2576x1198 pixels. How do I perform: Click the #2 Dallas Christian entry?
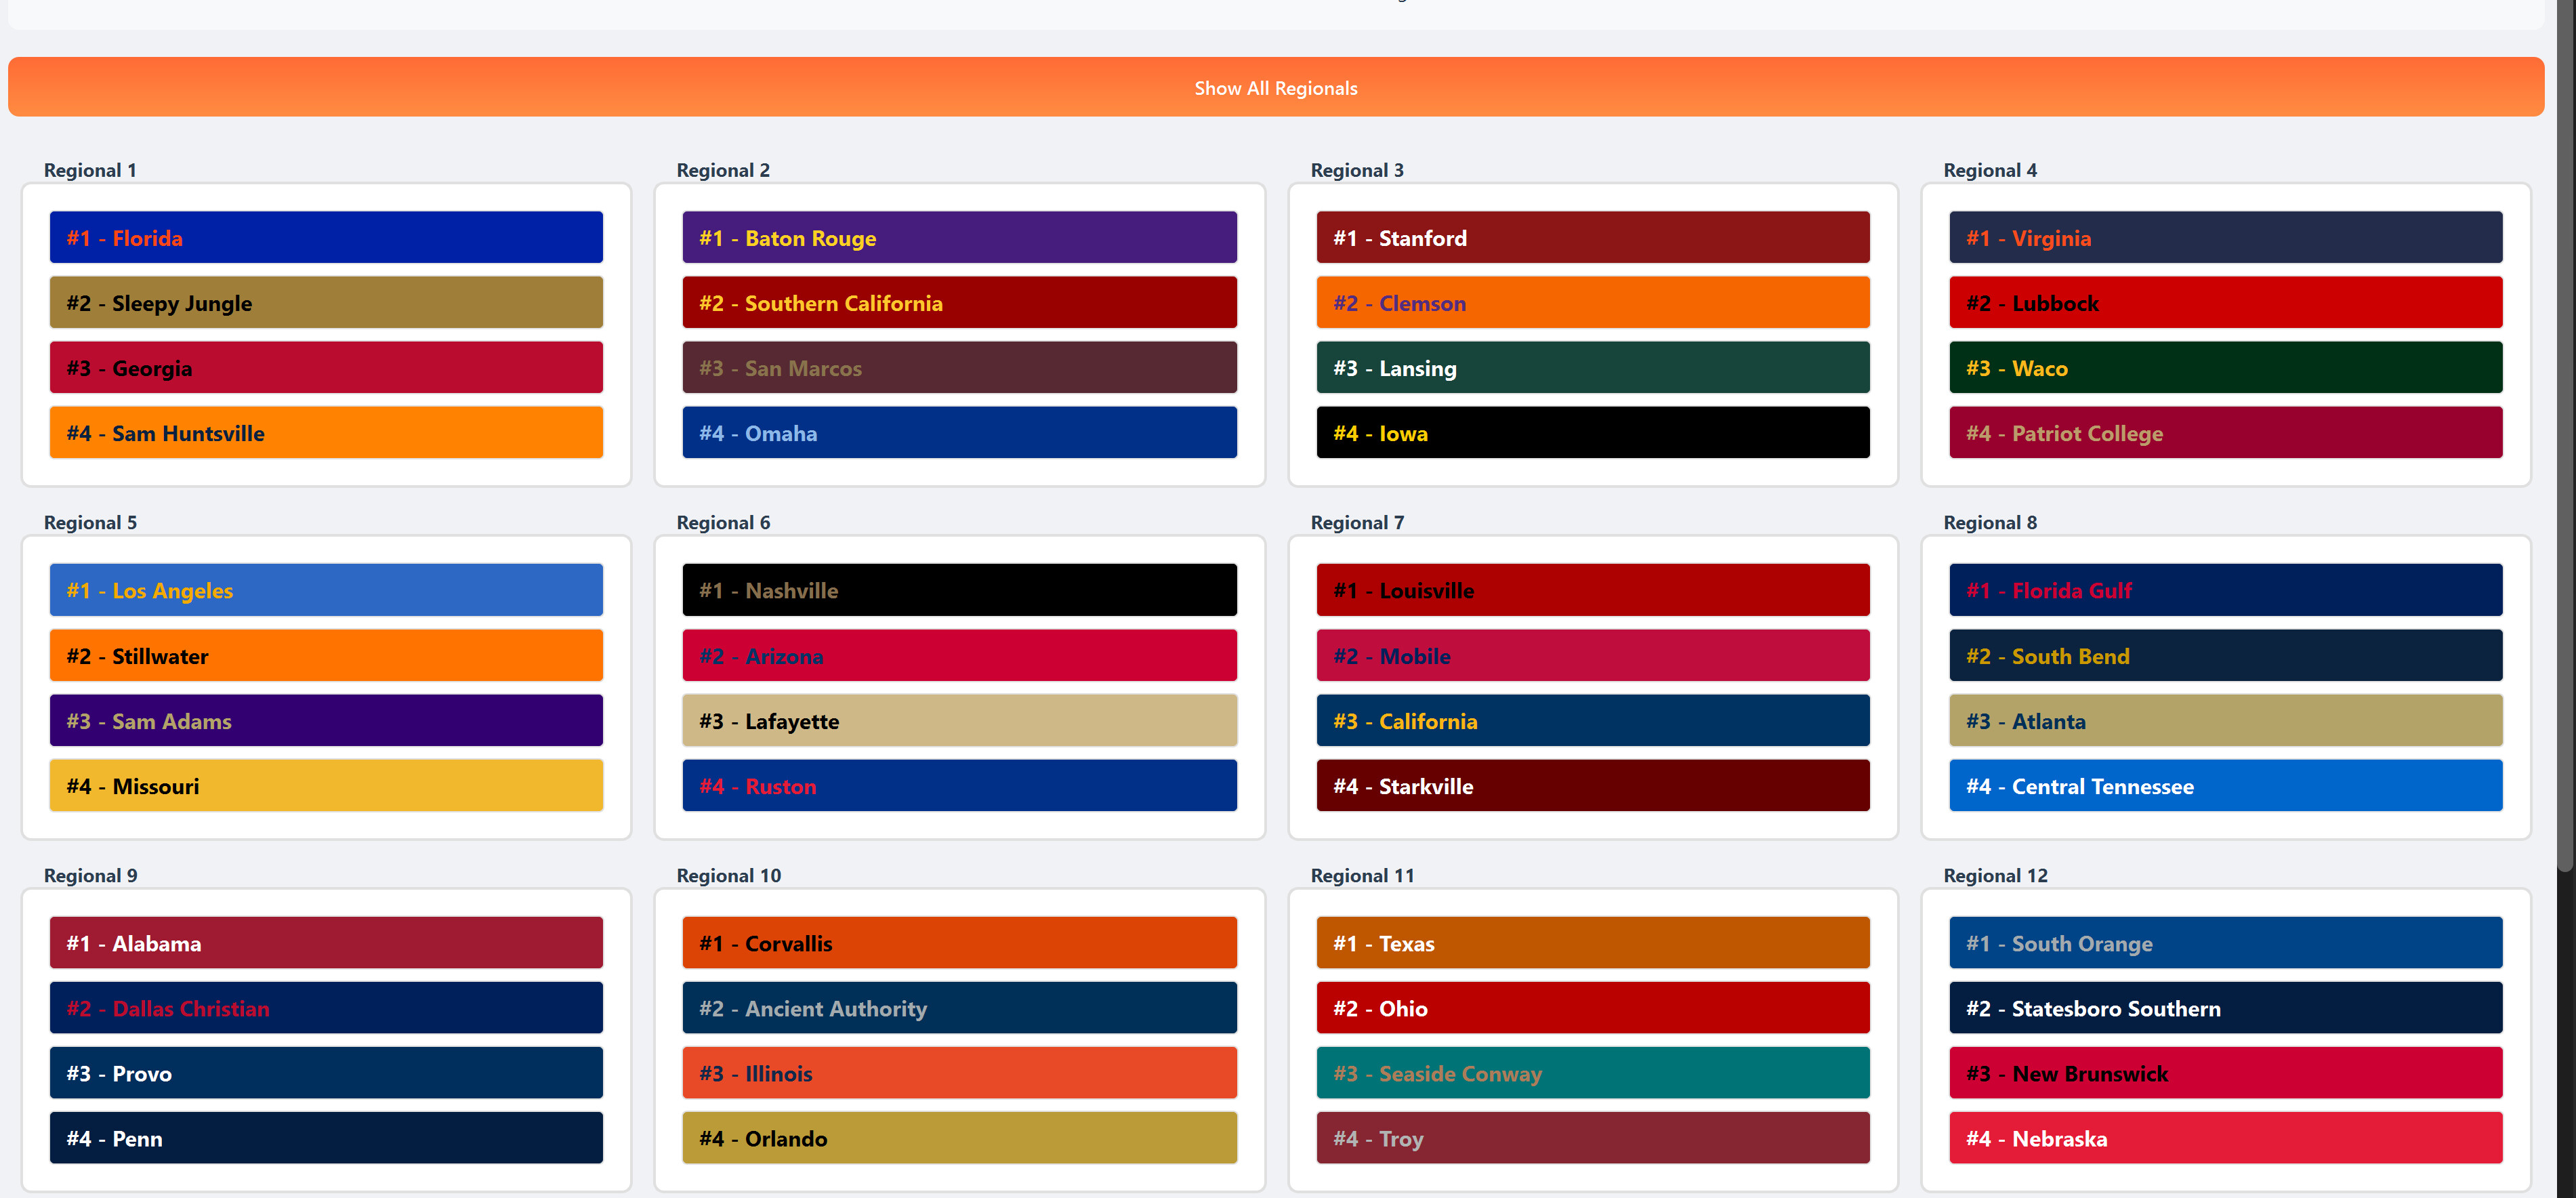(x=326, y=1008)
